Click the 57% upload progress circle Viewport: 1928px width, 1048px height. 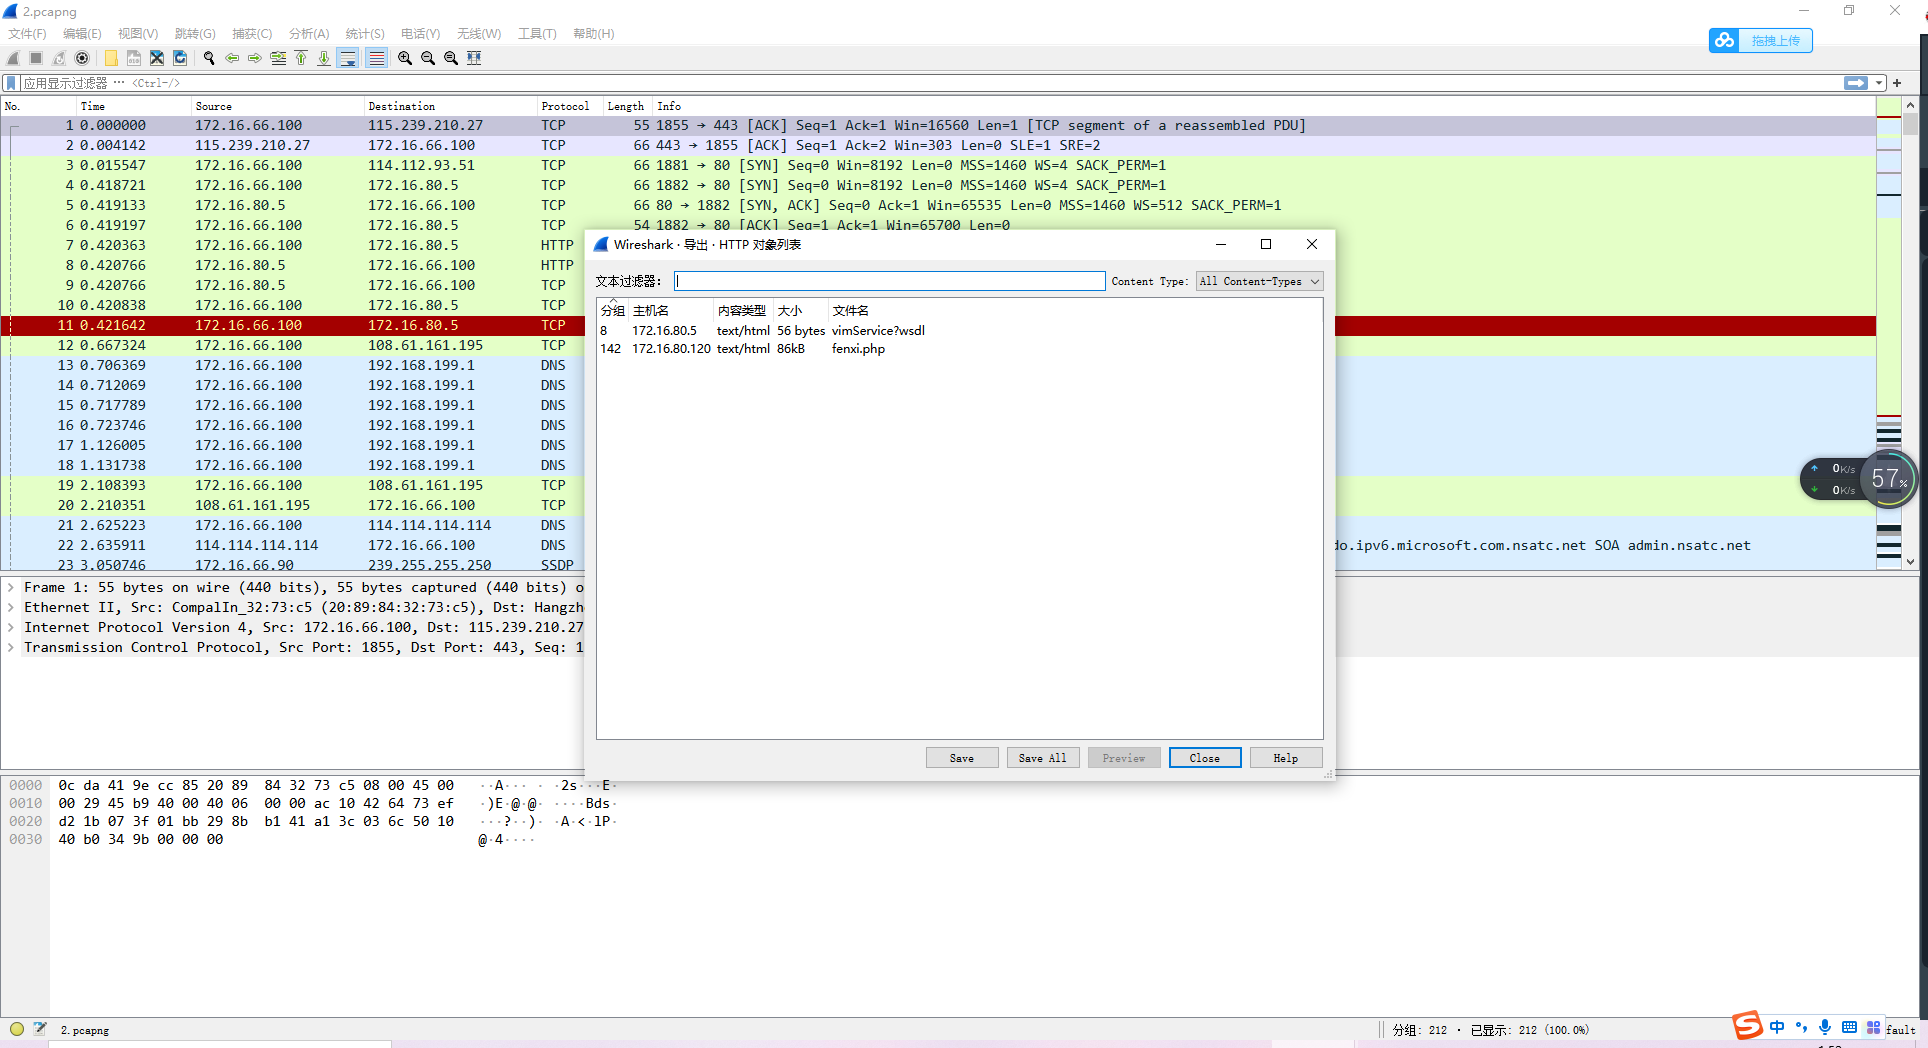[1888, 480]
